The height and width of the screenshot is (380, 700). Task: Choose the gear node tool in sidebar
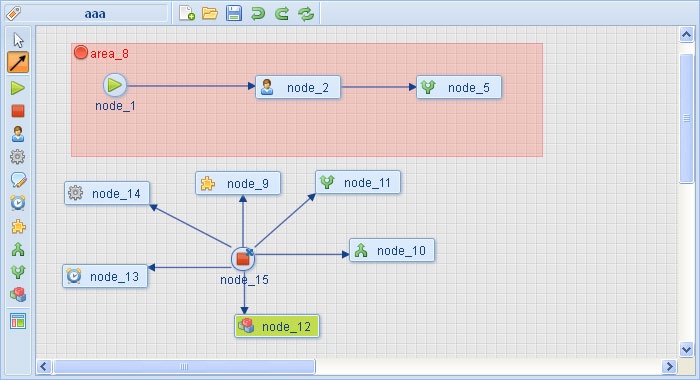tap(18, 157)
